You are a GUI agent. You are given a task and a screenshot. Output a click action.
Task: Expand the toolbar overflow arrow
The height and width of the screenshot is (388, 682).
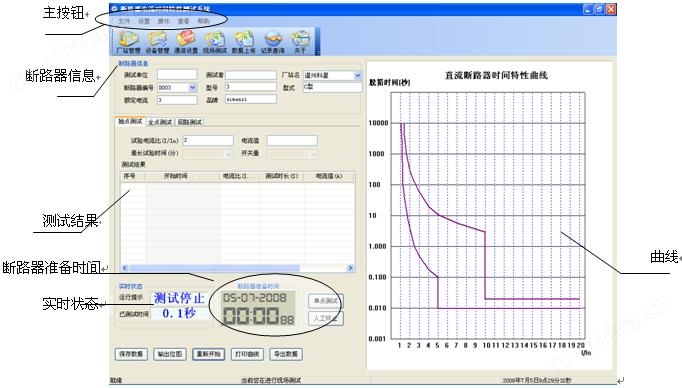pos(317,52)
